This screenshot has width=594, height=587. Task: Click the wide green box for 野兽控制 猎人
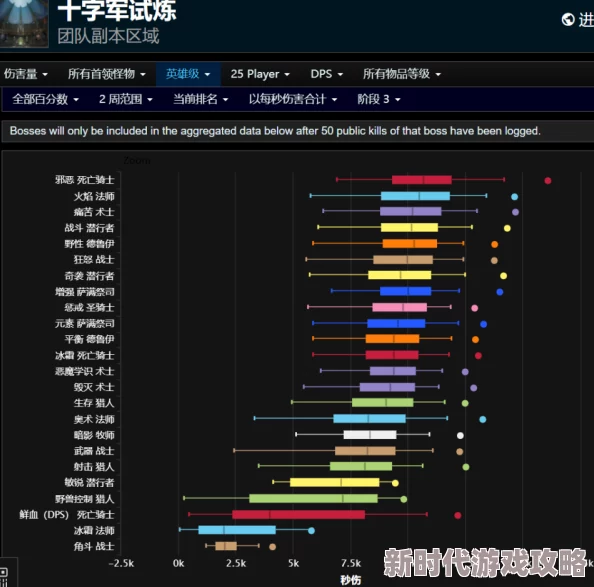pyautogui.click(x=313, y=498)
